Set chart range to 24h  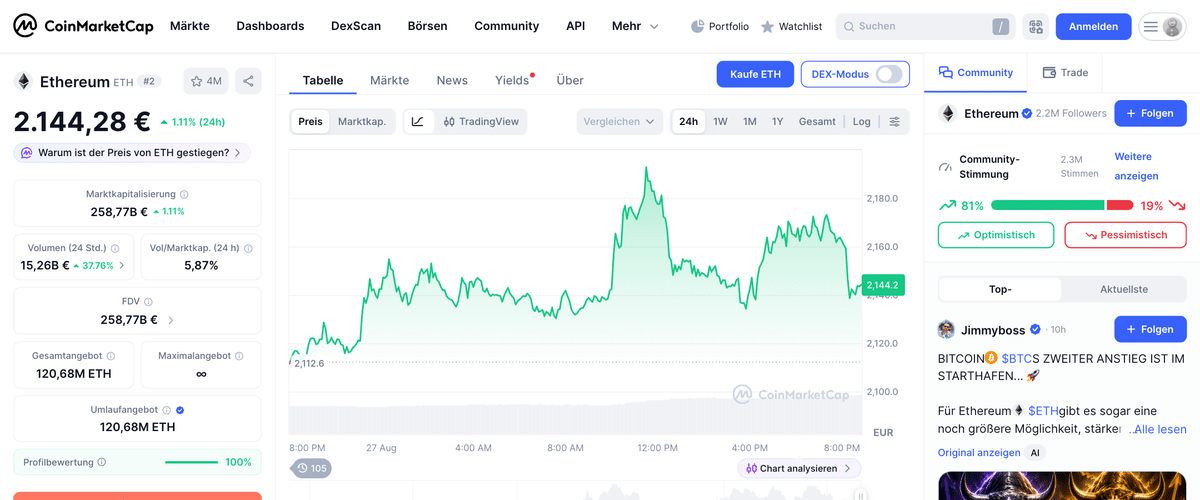[689, 121]
